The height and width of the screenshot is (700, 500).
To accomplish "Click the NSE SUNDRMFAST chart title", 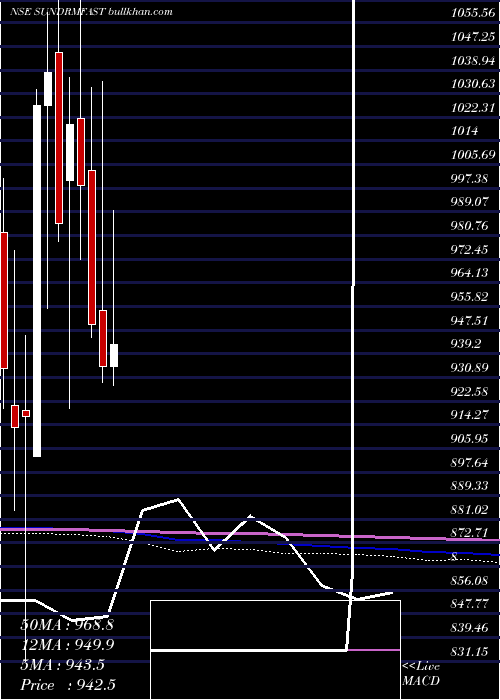I will [x=91, y=12].
